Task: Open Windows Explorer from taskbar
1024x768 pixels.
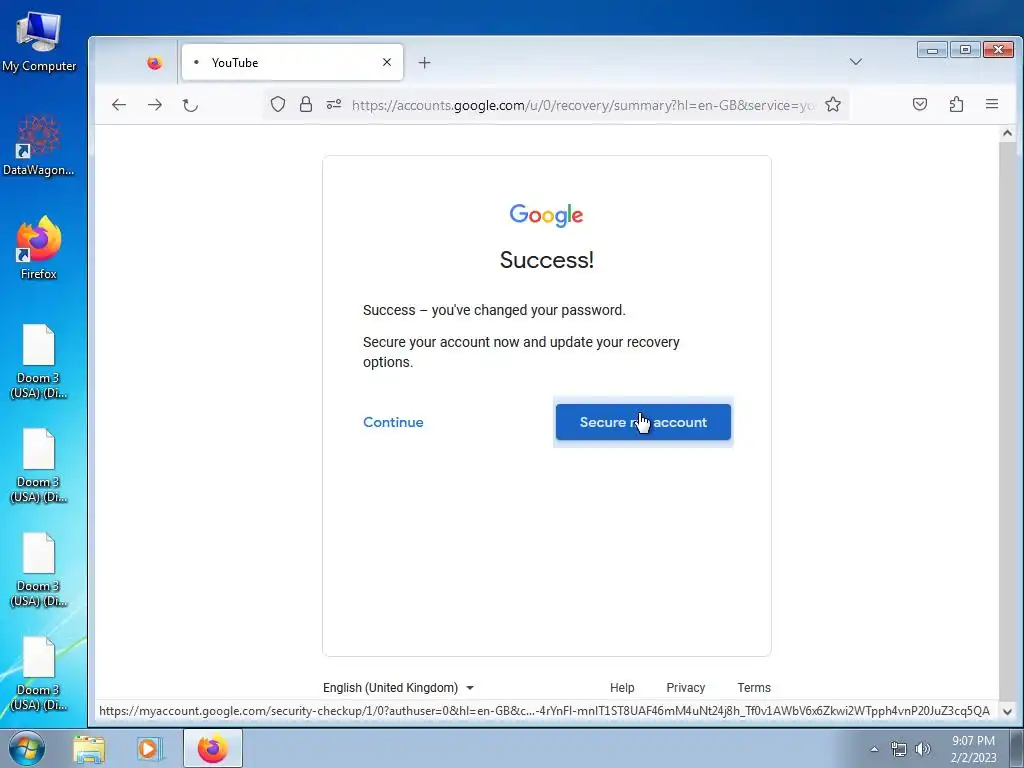Action: click(x=89, y=749)
